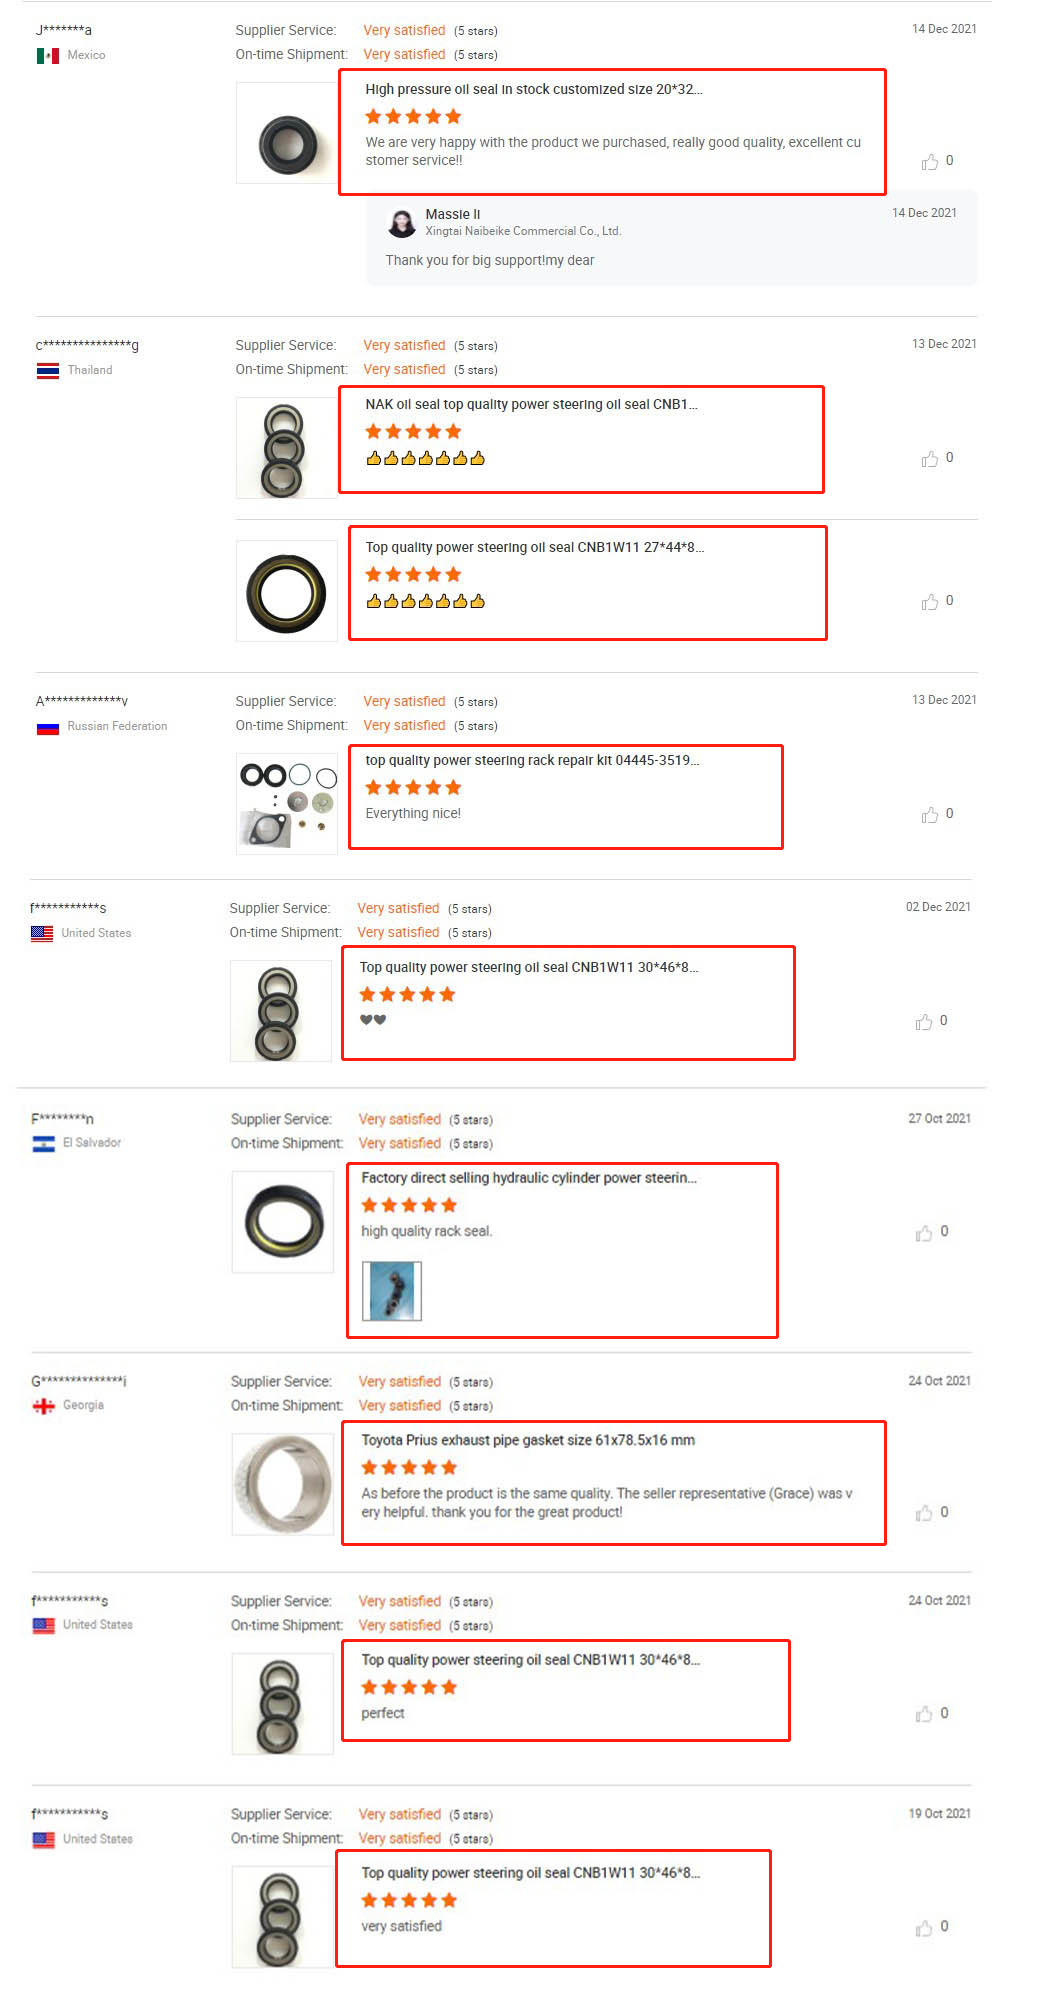Thumbs-up the 02 Dec 2021 review

click(x=924, y=1022)
